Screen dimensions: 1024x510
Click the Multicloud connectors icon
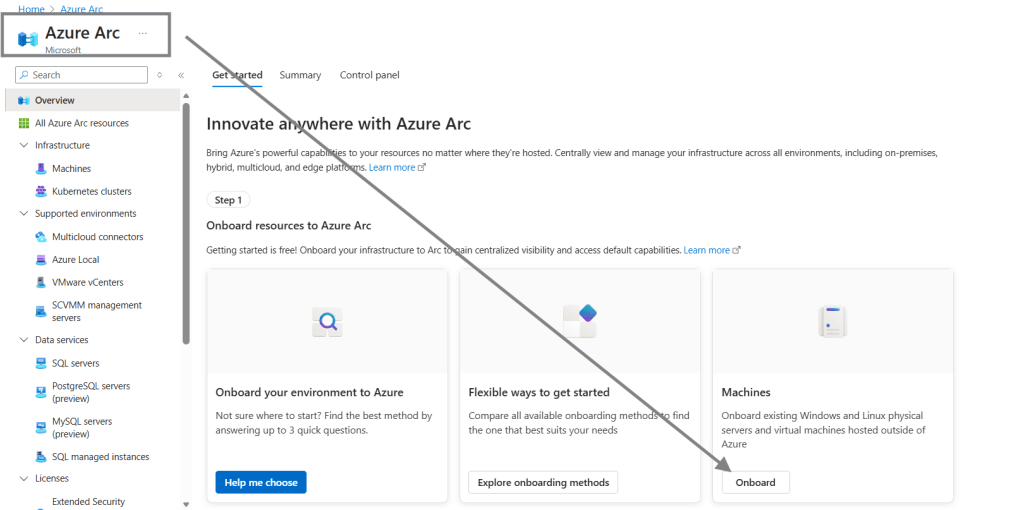[41, 237]
